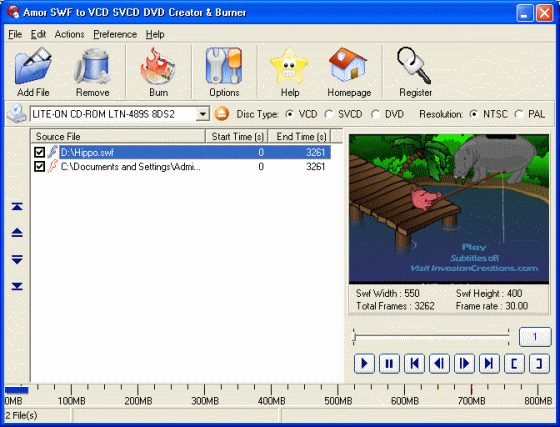The image size is (560, 427).
Task: Click the Register key icon
Action: [414, 66]
